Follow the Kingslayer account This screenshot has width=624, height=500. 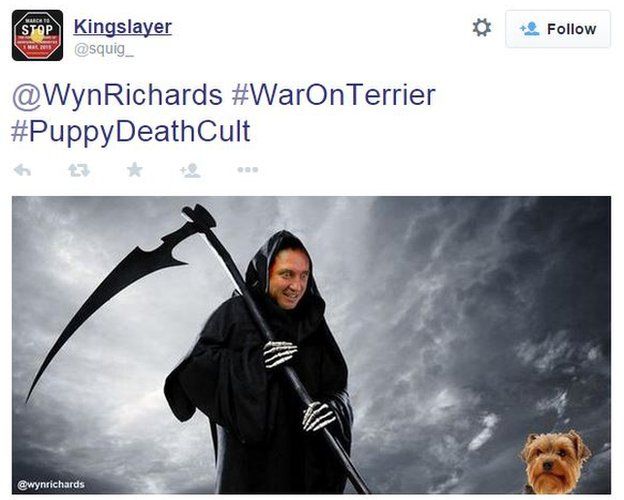point(558,29)
